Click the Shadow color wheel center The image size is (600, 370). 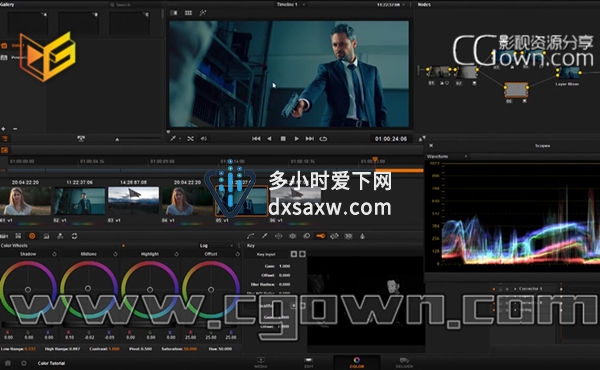[x=28, y=290]
